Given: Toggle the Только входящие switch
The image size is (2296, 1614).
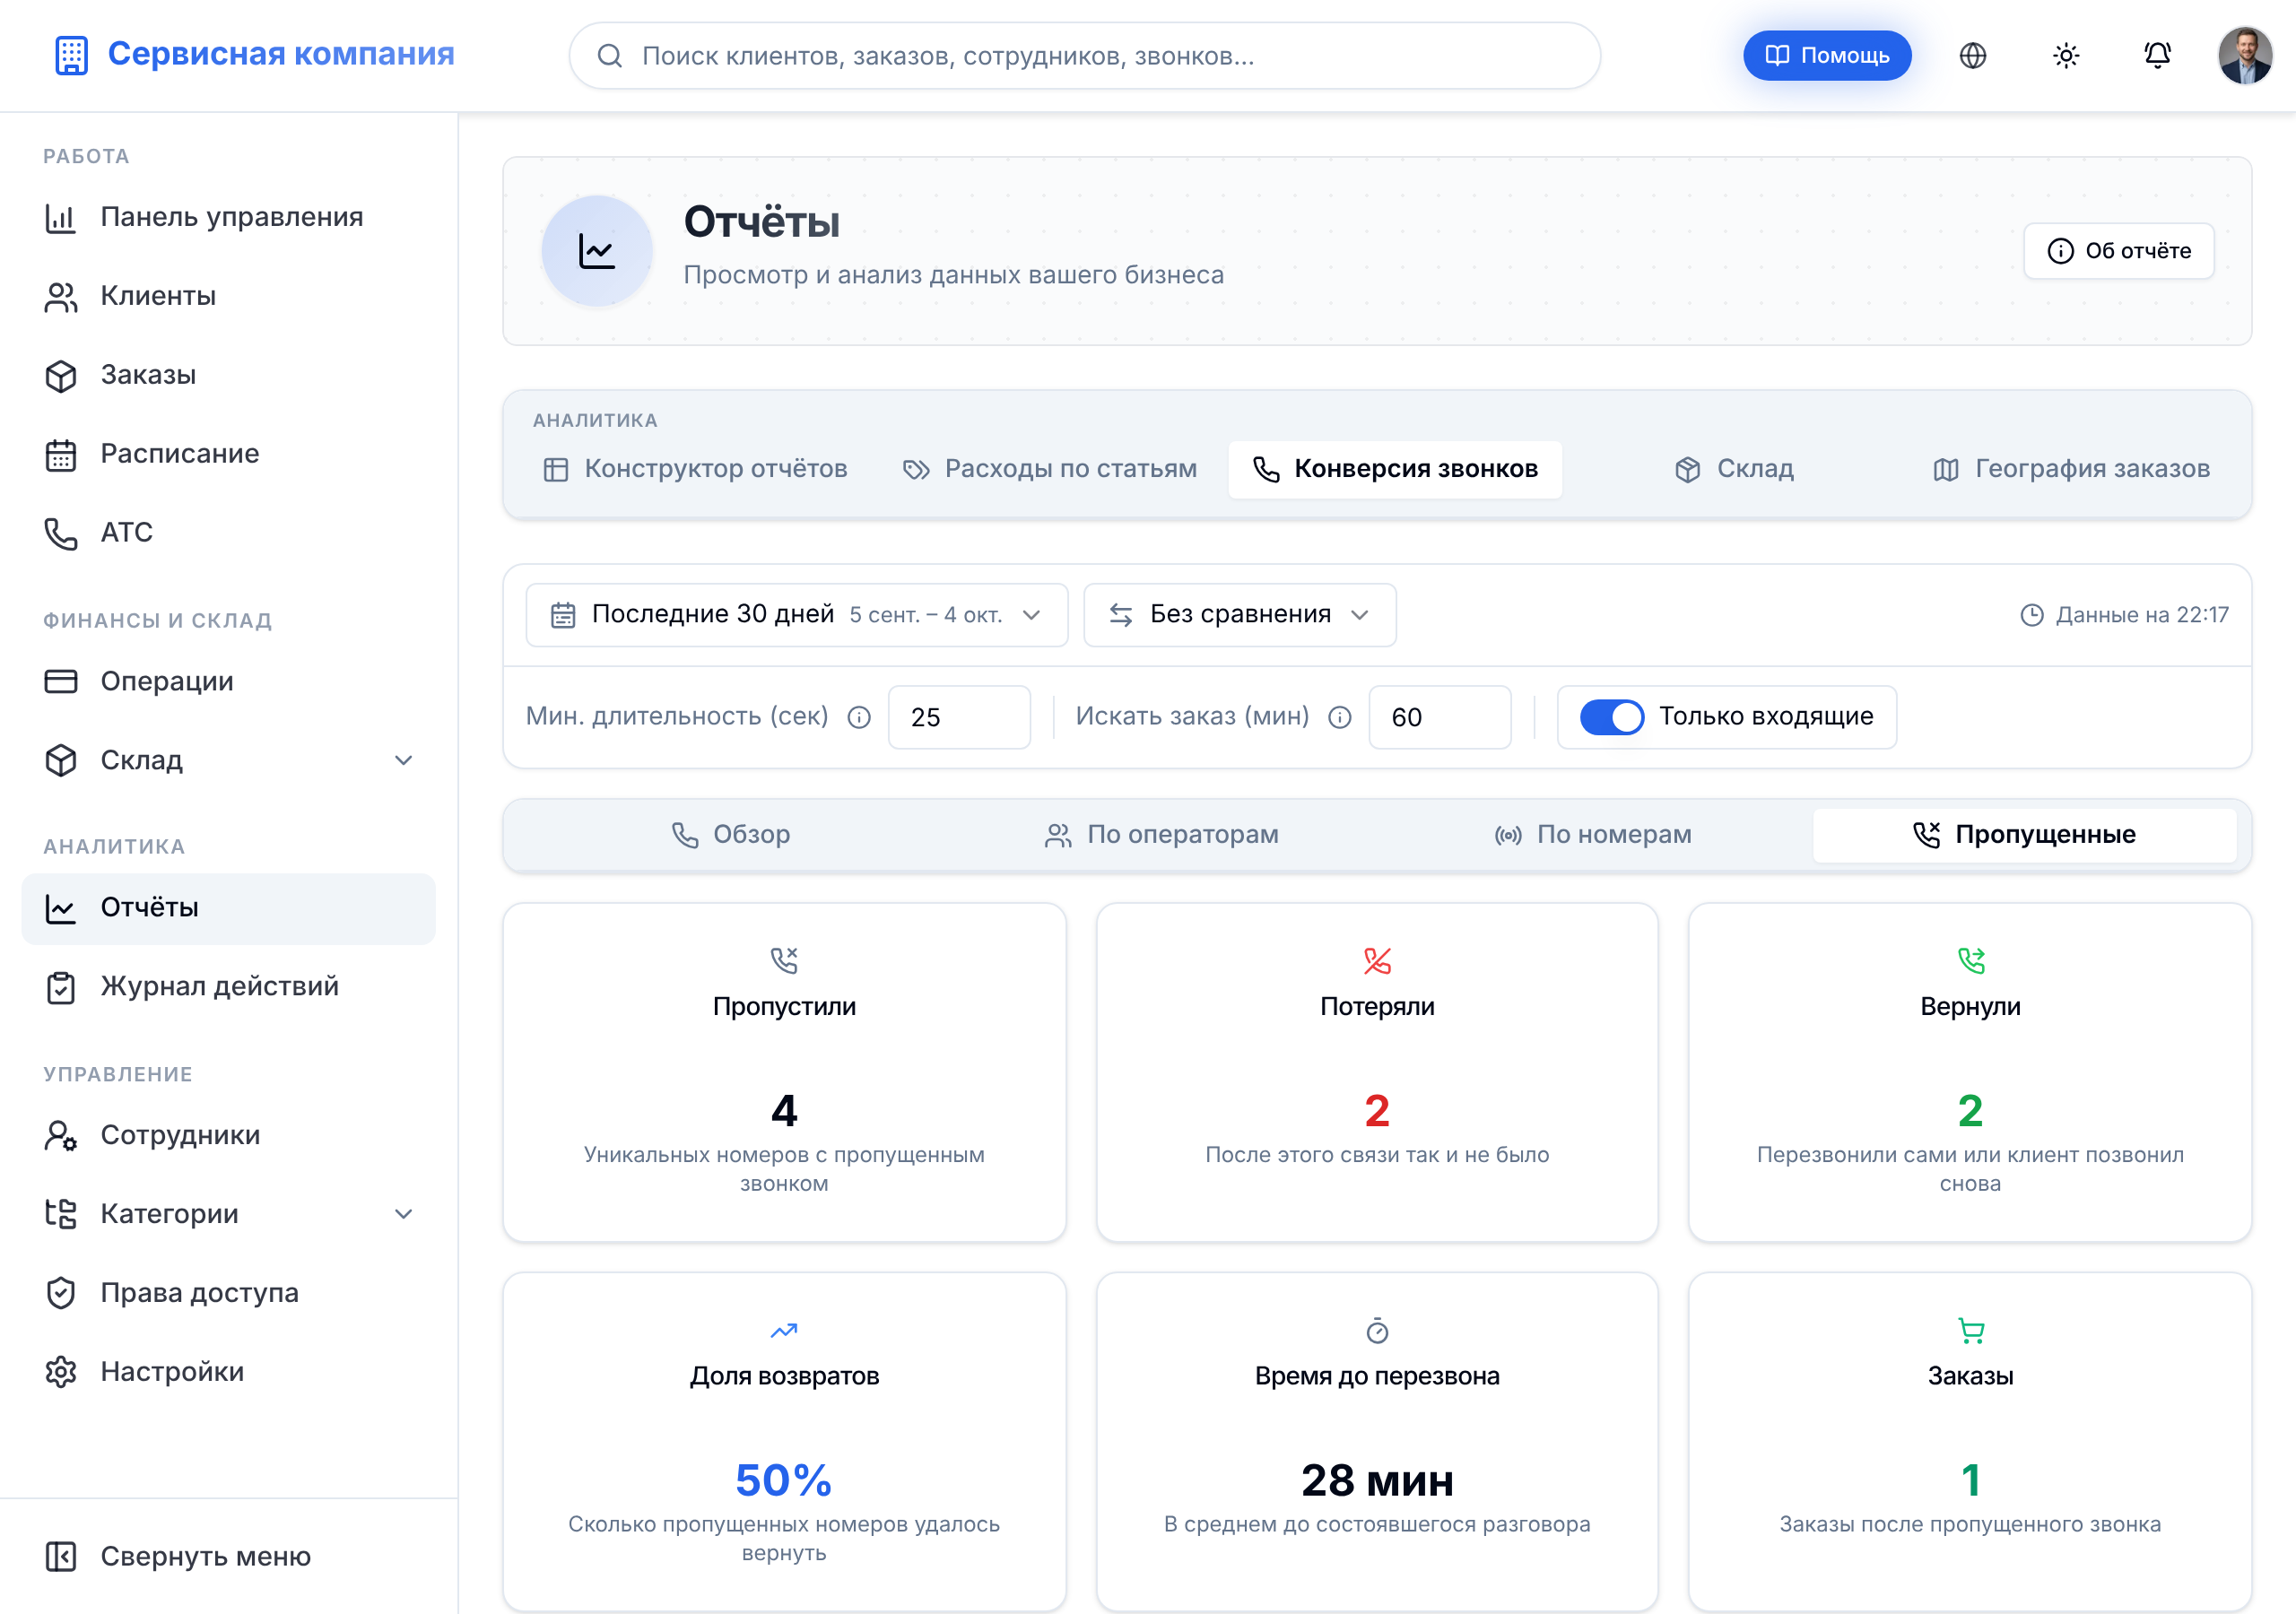Looking at the screenshot, I should click(1611, 717).
